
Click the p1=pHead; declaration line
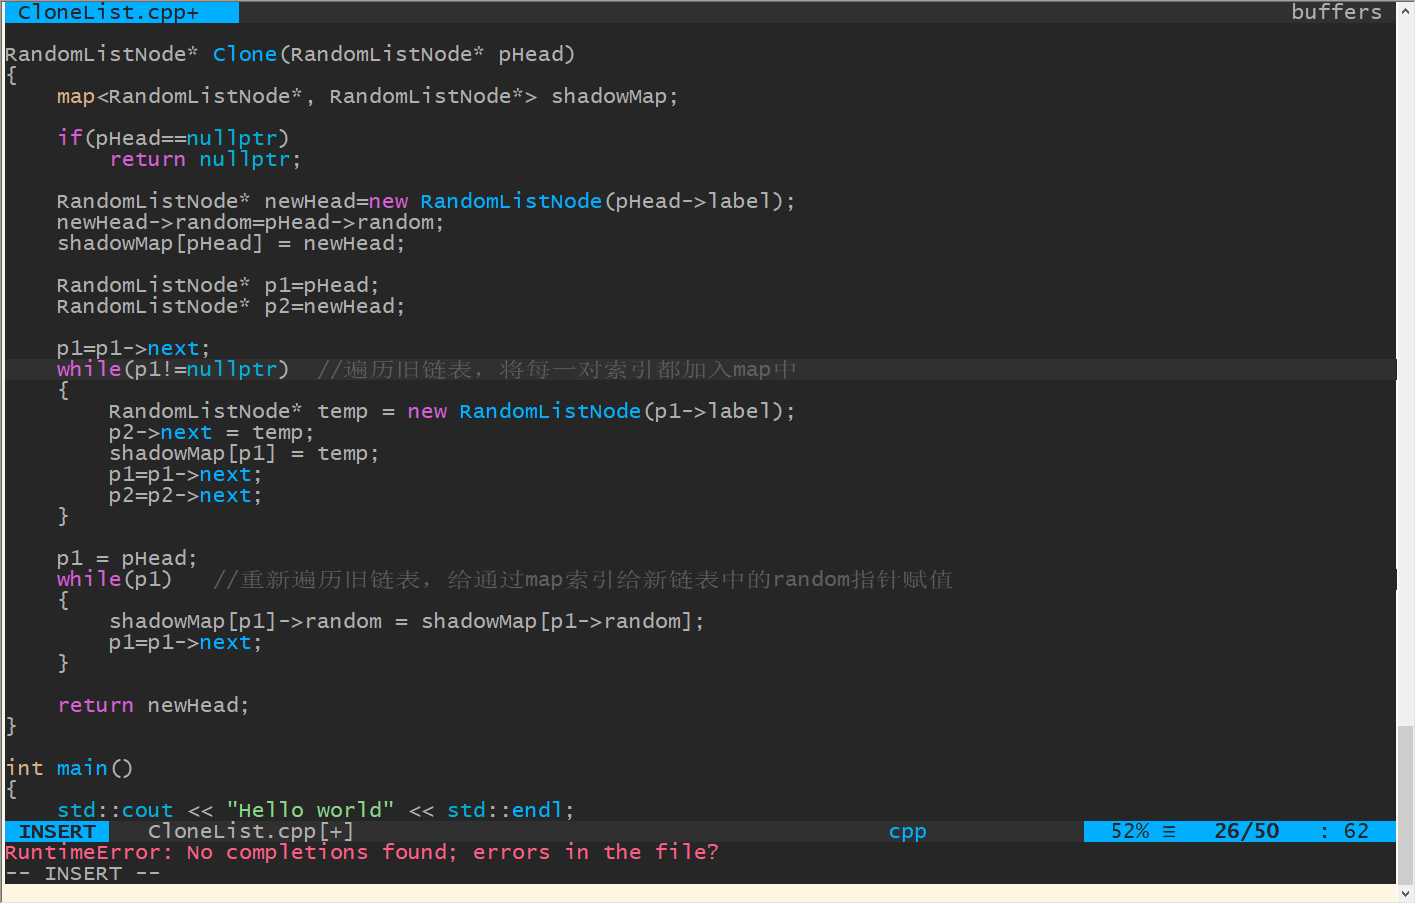pyautogui.click(x=218, y=285)
